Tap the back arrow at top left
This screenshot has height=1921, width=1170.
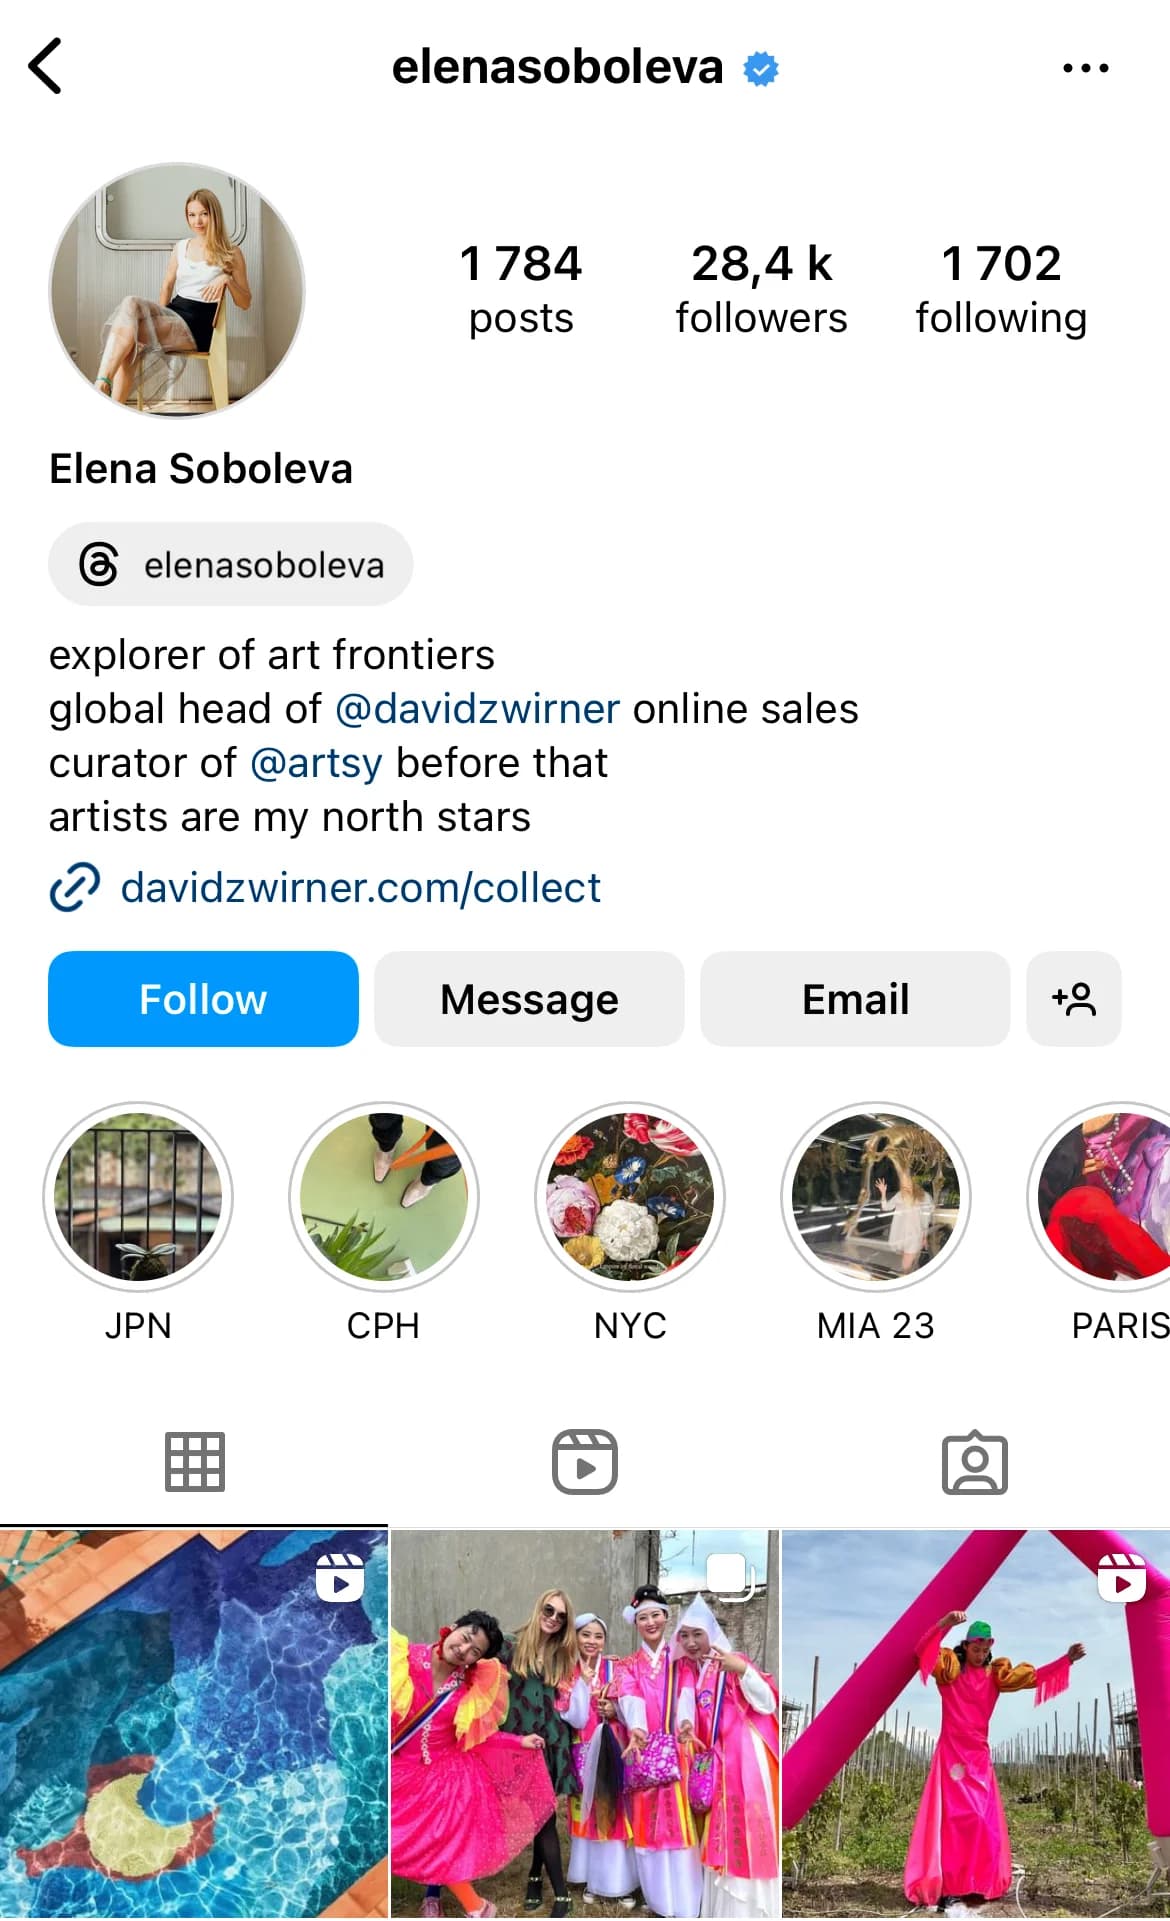45,66
